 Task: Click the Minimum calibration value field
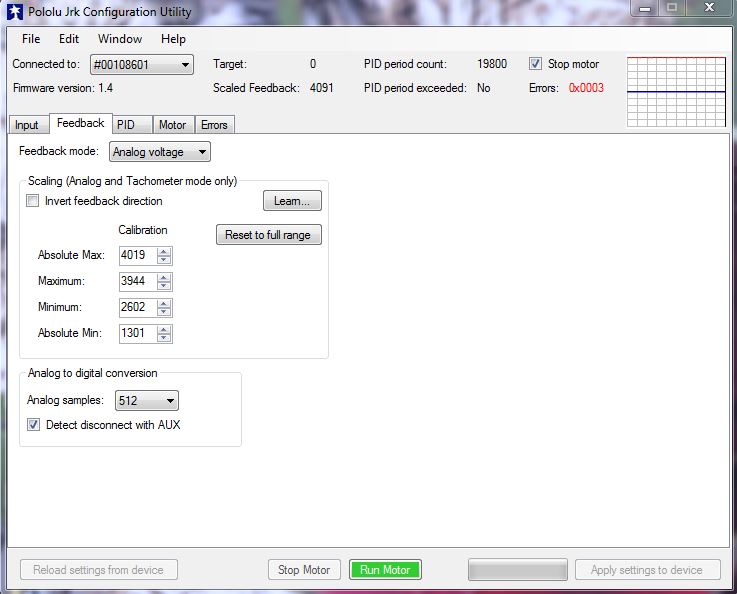pos(138,307)
